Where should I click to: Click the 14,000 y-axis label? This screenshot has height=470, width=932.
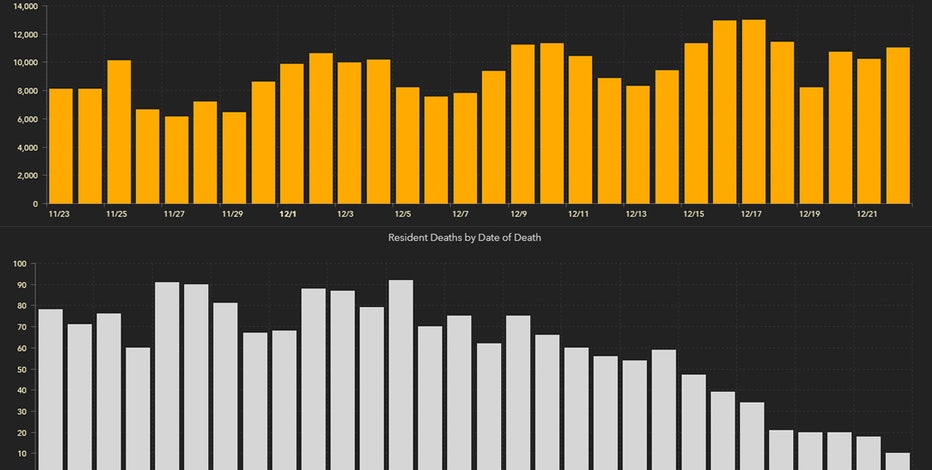pos(26,7)
